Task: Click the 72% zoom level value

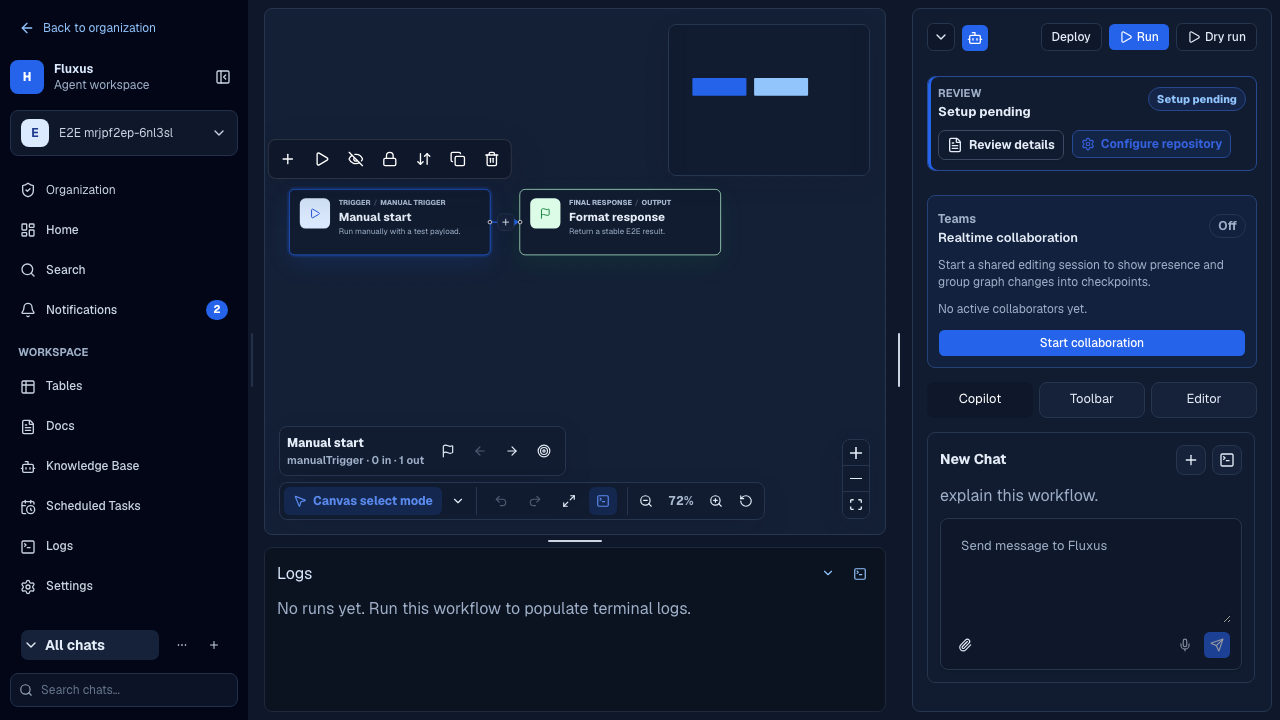Action: [x=681, y=501]
